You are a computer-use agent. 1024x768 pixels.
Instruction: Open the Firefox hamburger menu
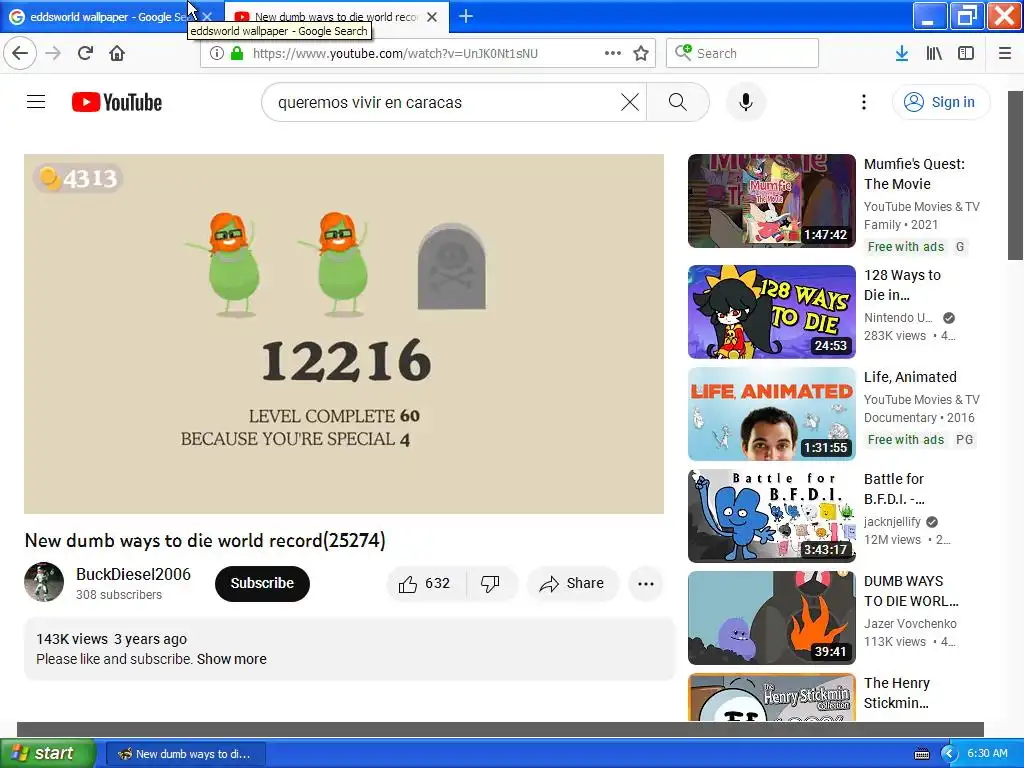1005,53
